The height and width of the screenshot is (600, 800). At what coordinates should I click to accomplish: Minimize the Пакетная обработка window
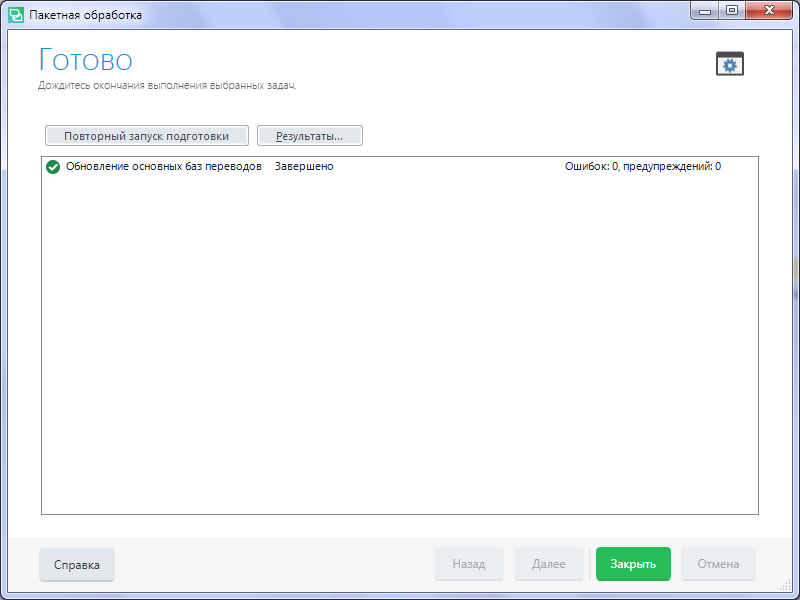point(706,11)
